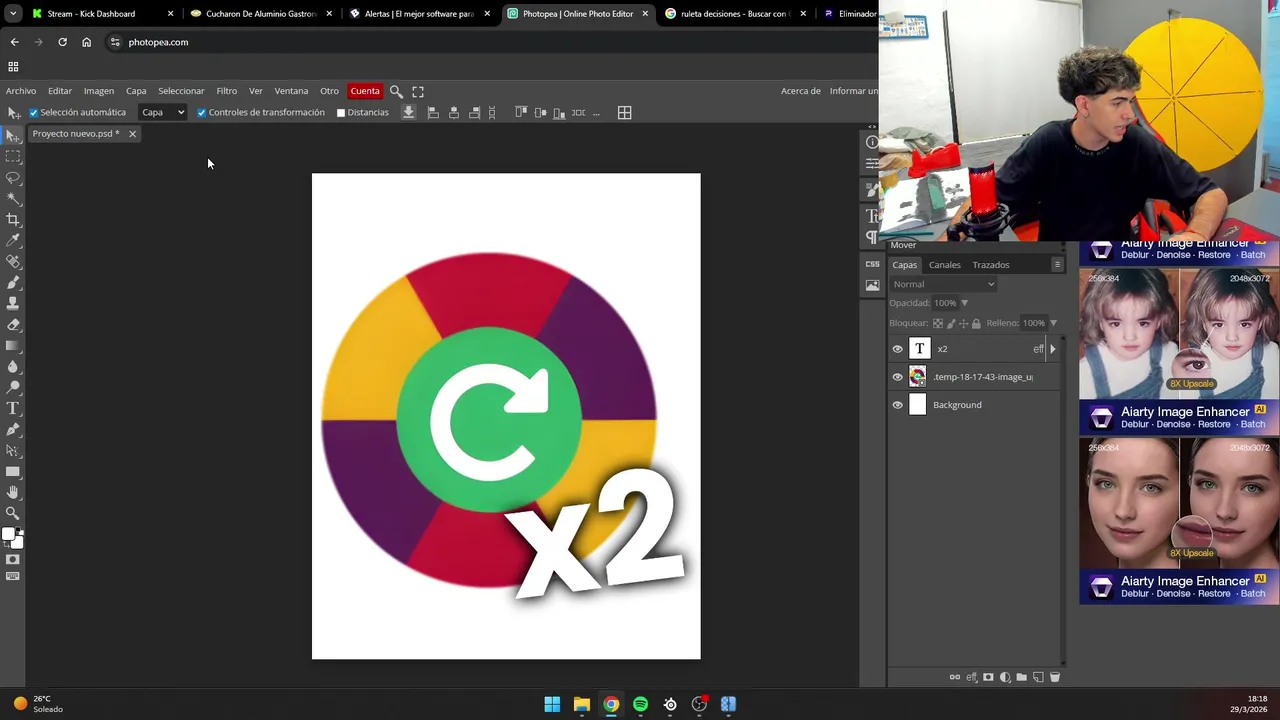This screenshot has height=720, width=1280.
Task: Open the Capa auto-select dropdown
Action: click(x=162, y=112)
